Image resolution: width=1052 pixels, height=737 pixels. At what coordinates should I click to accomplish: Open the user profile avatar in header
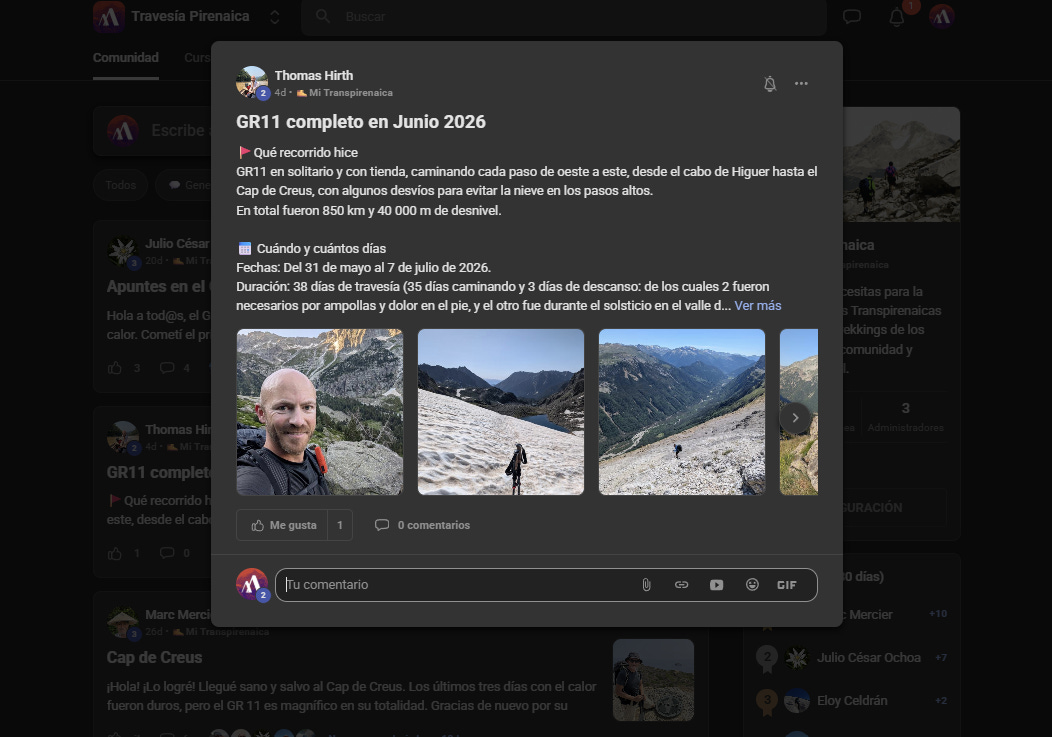[942, 17]
